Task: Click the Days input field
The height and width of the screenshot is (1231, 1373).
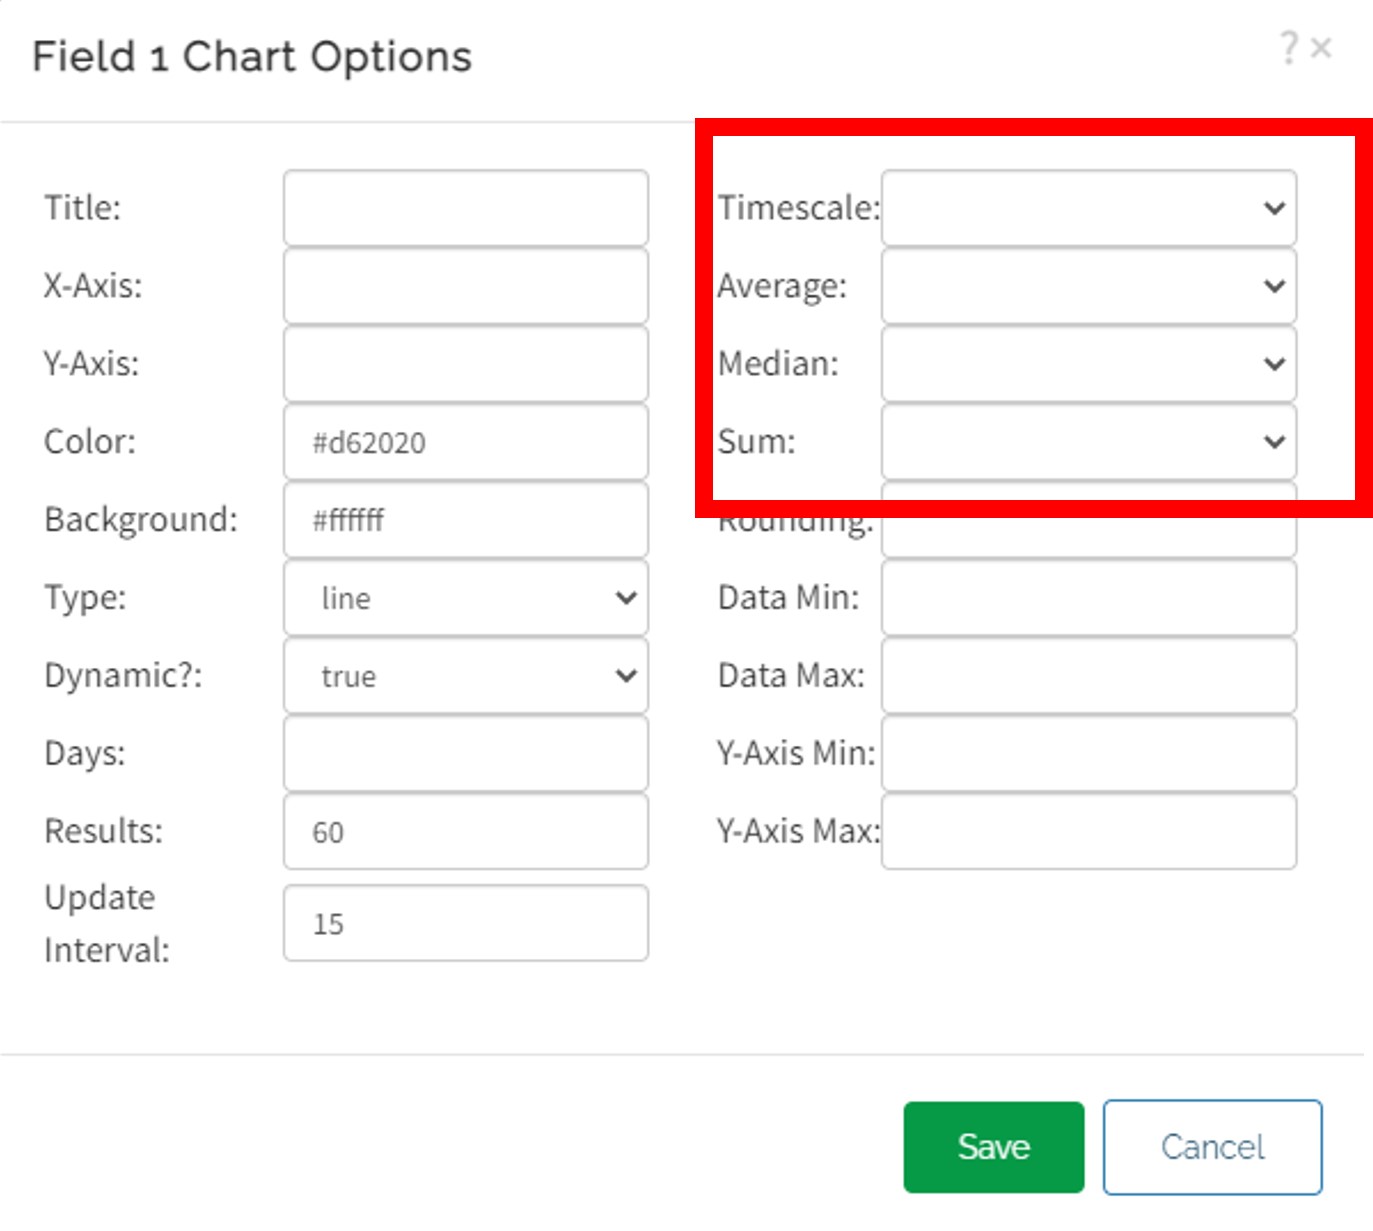Action: pos(466,754)
